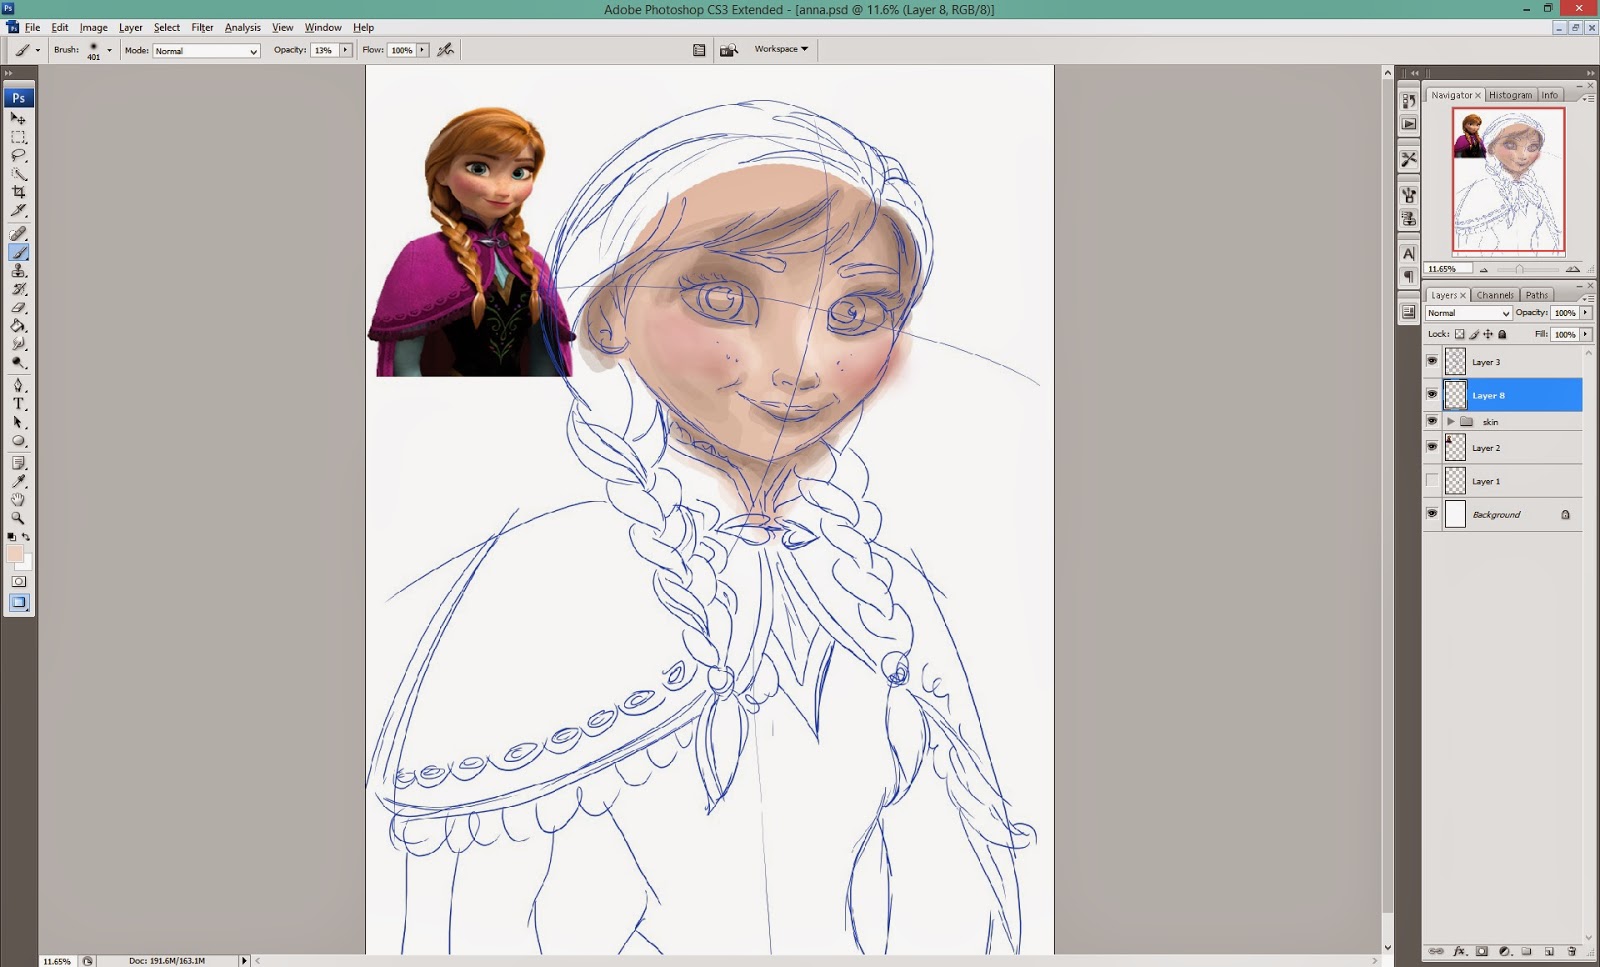This screenshot has width=1600, height=967.
Task: Create a new layer group
Action: click(x=1526, y=951)
